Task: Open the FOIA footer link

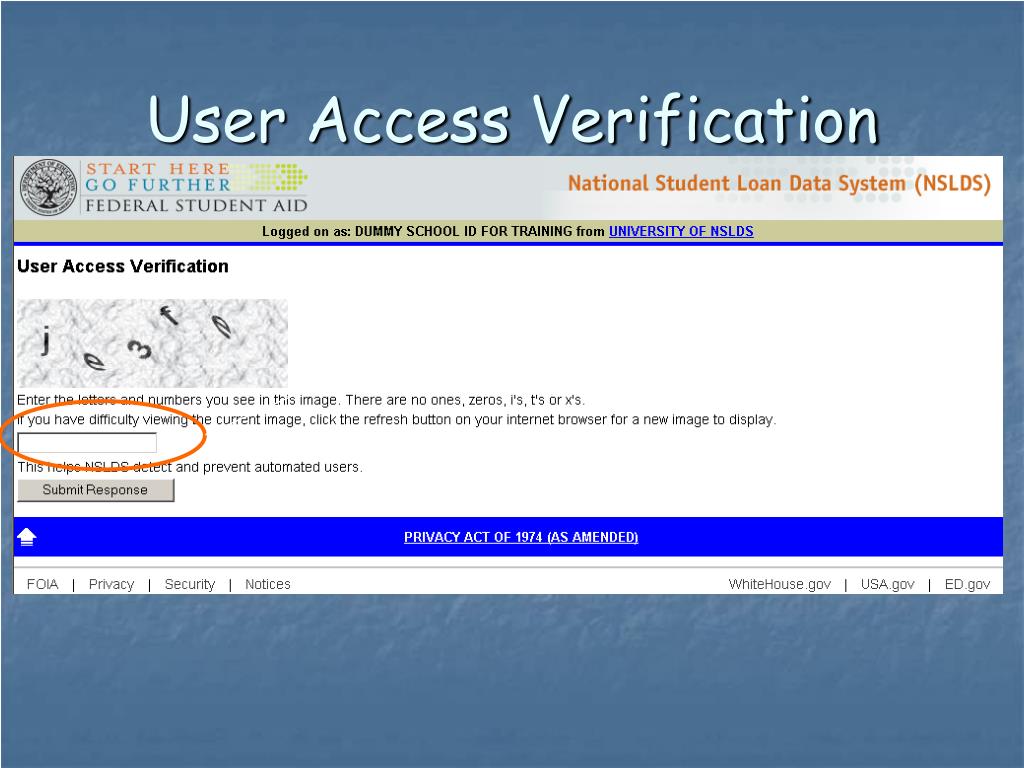Action: point(42,584)
